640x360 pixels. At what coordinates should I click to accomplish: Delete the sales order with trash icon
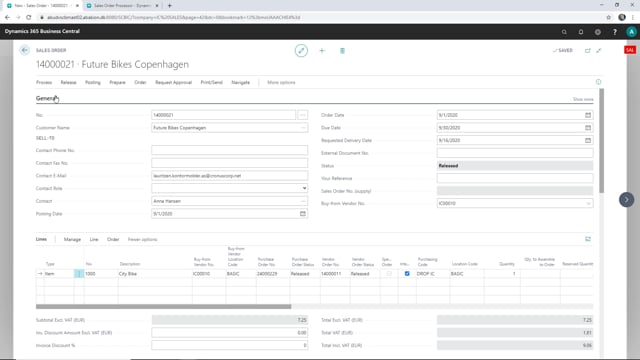coord(342,51)
